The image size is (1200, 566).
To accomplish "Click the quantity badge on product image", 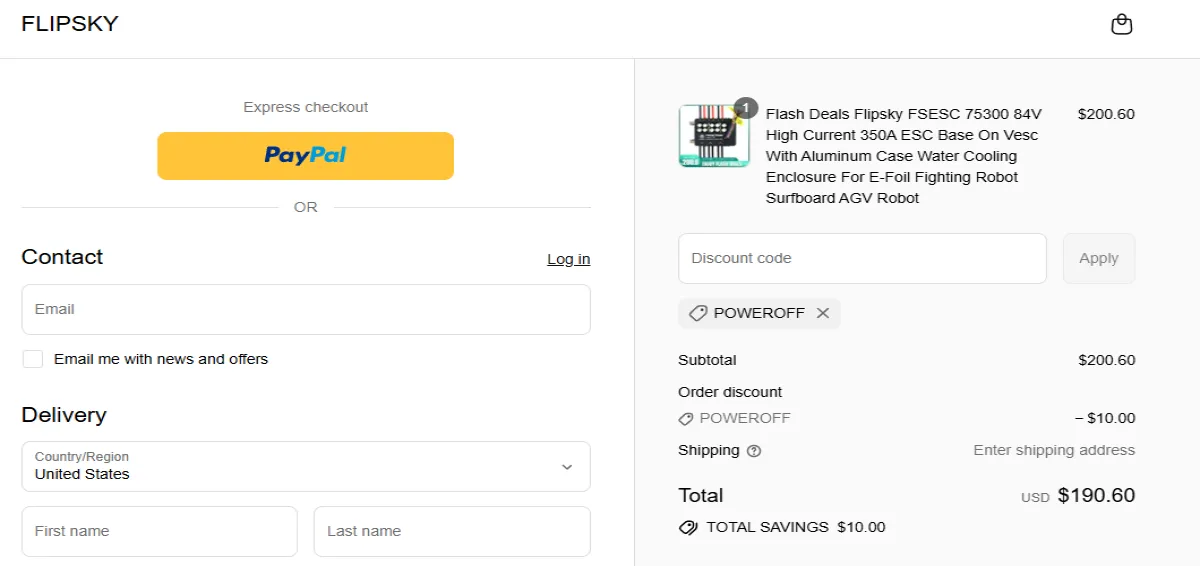I will tap(745, 107).
